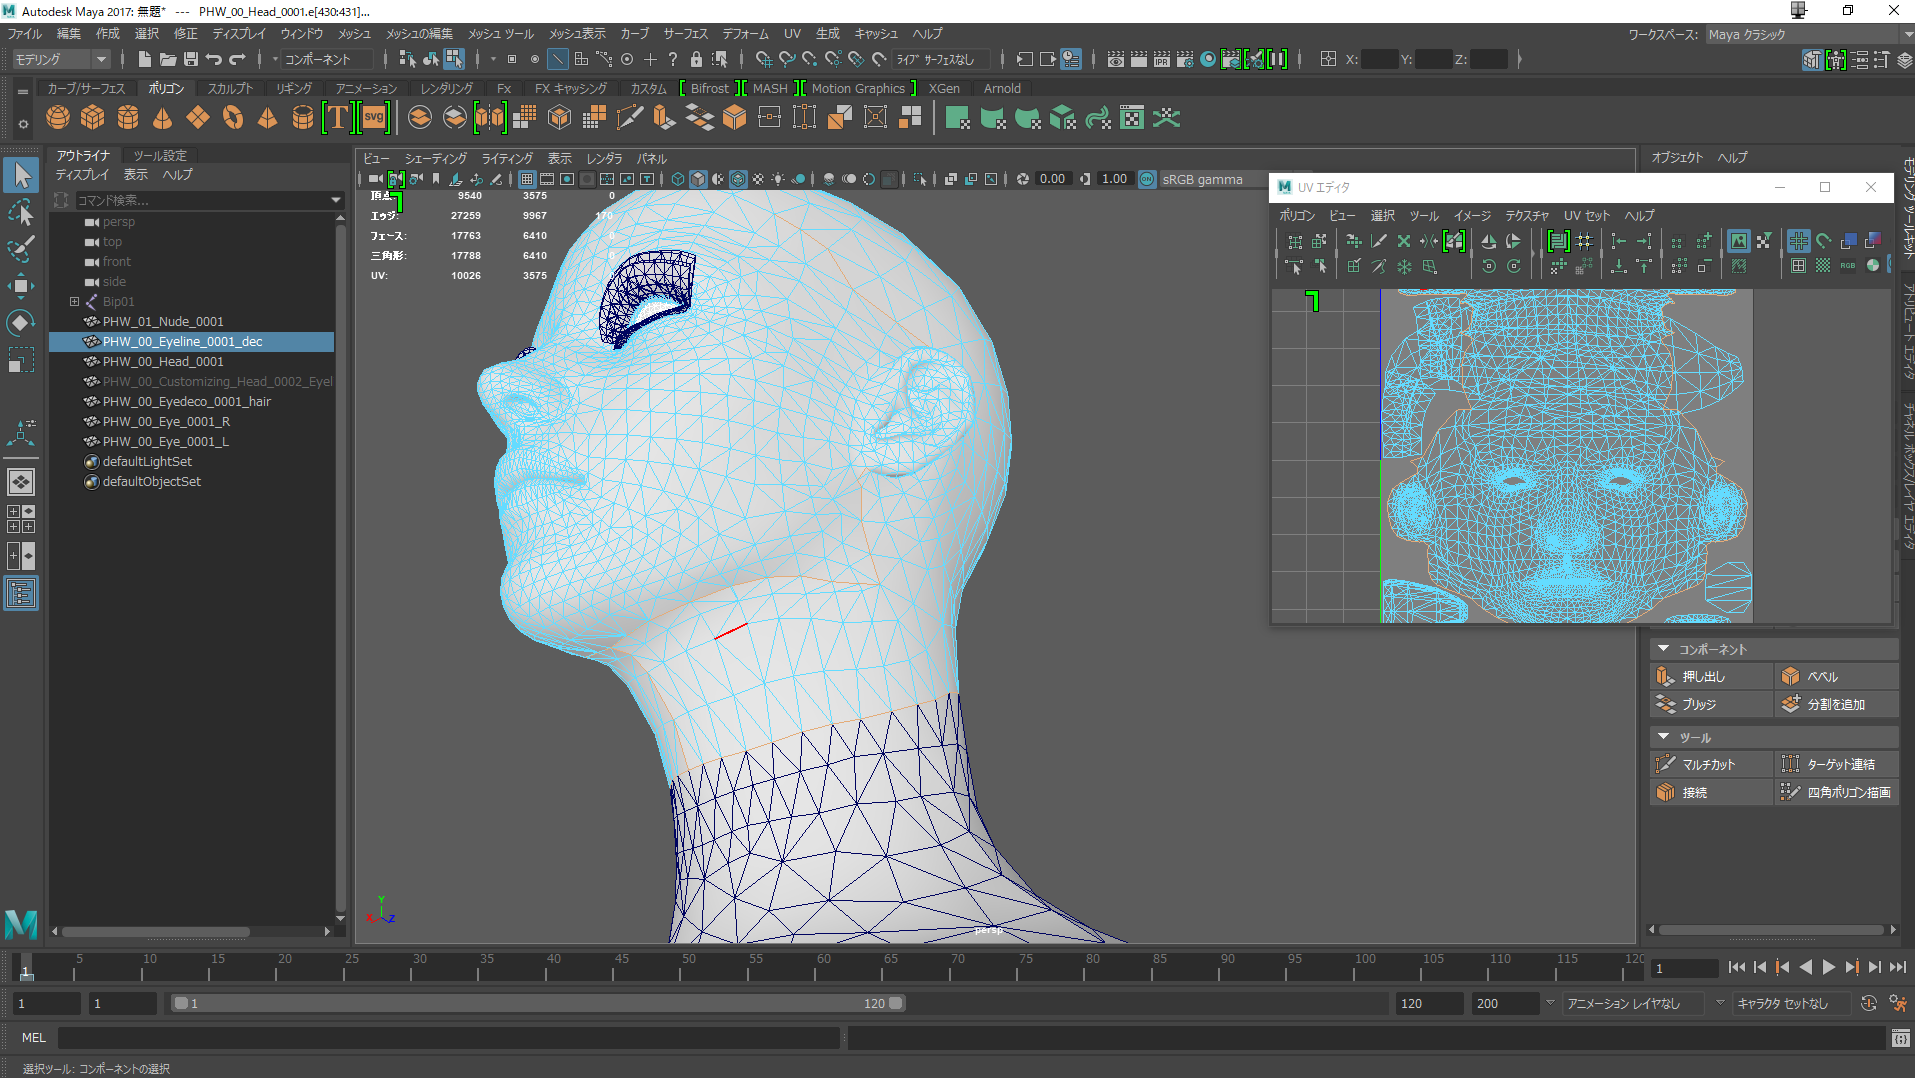Expand the Bip01 node in the outliner
1915x1078 pixels.
point(74,301)
